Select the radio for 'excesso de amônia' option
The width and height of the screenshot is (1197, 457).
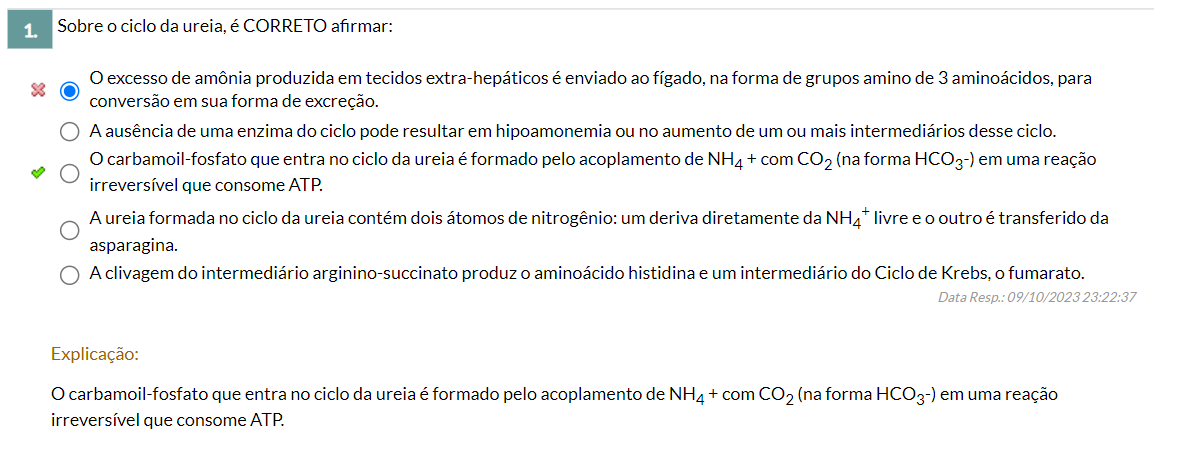tap(69, 92)
